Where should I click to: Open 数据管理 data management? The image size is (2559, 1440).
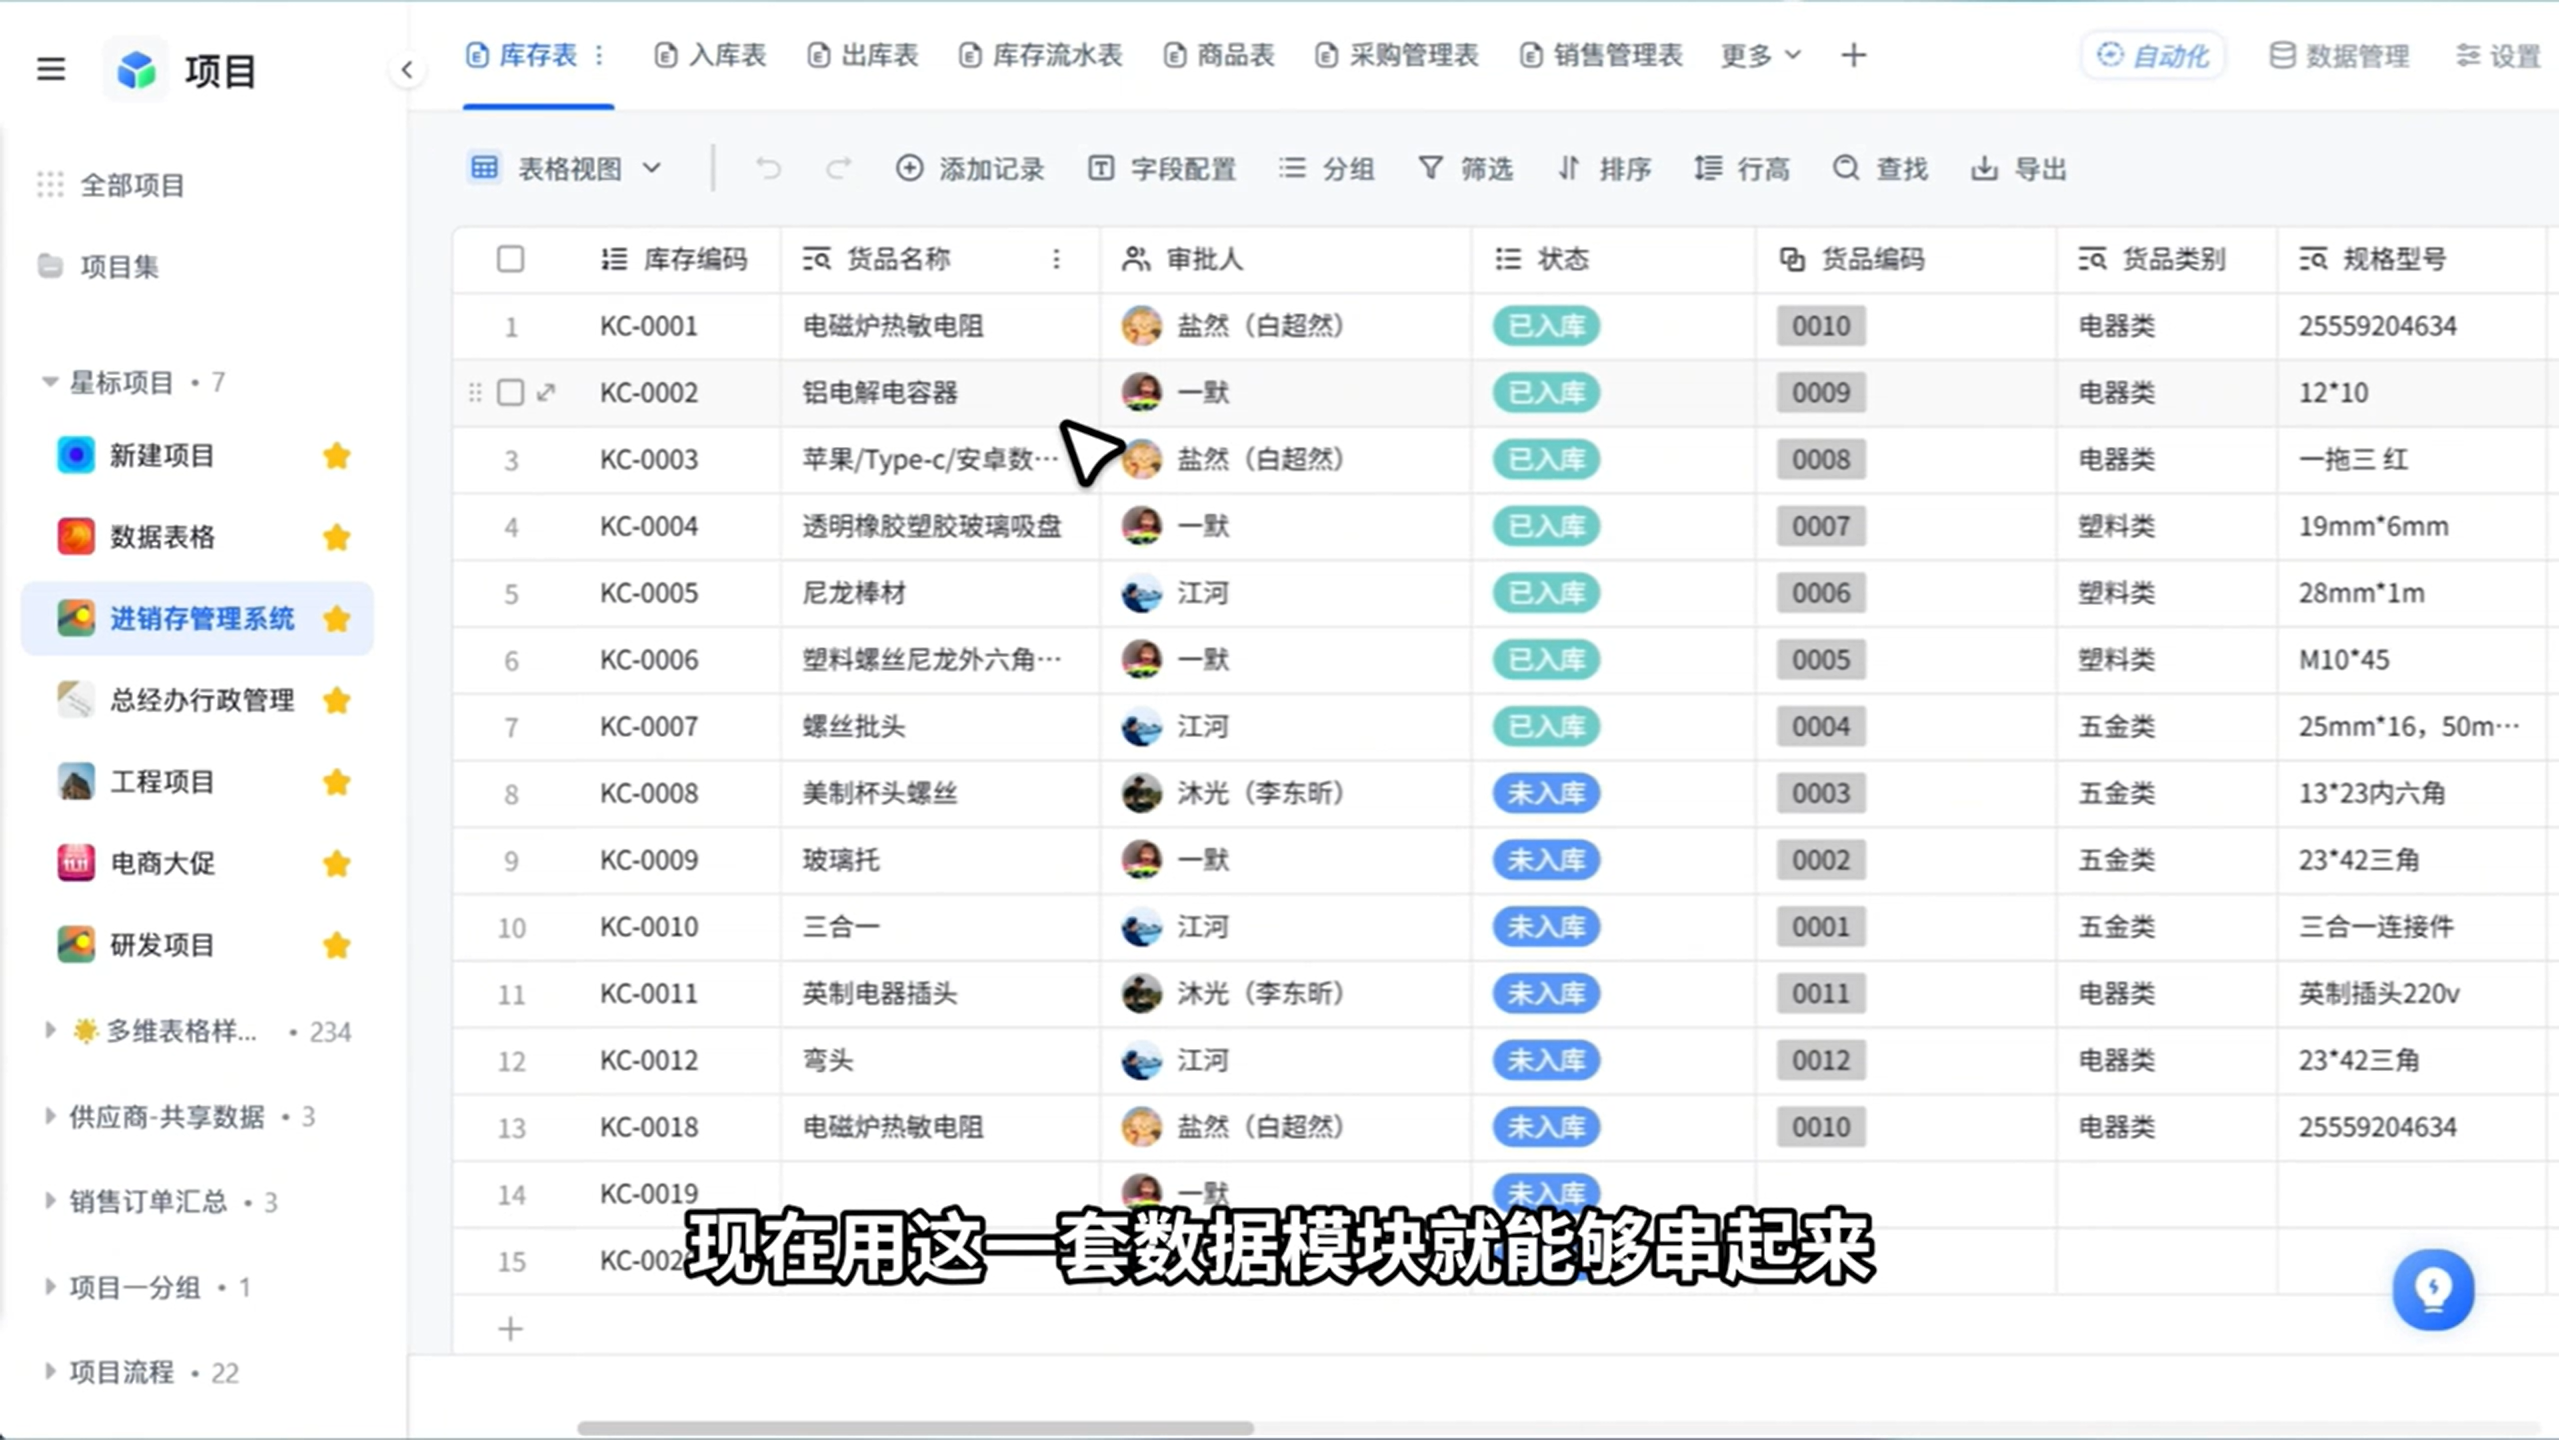(2338, 55)
